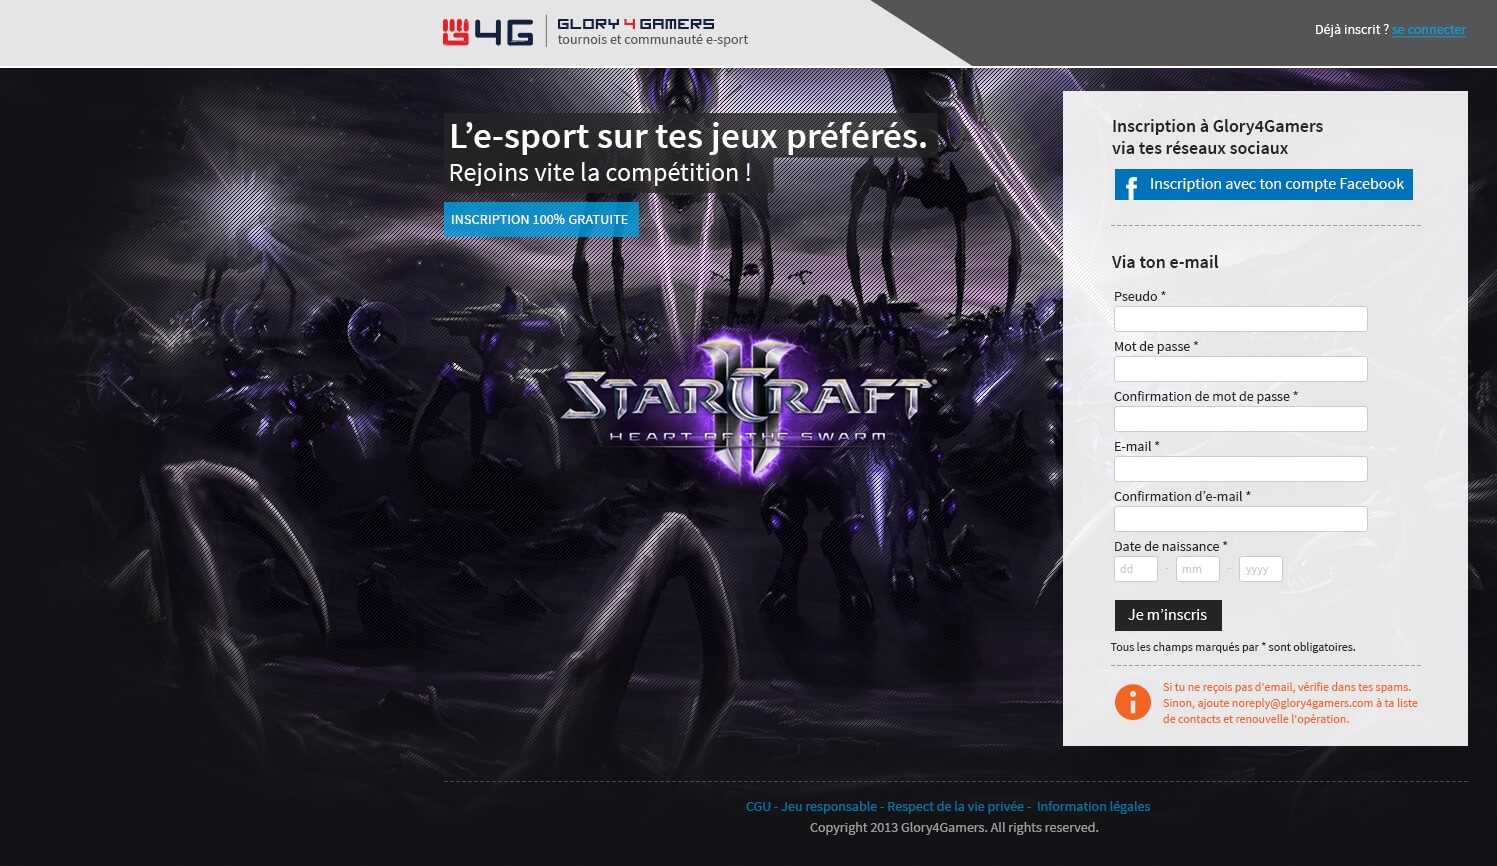Focus Confirmation de mot de passe field
Image resolution: width=1497 pixels, height=866 pixels.
[1241, 419]
